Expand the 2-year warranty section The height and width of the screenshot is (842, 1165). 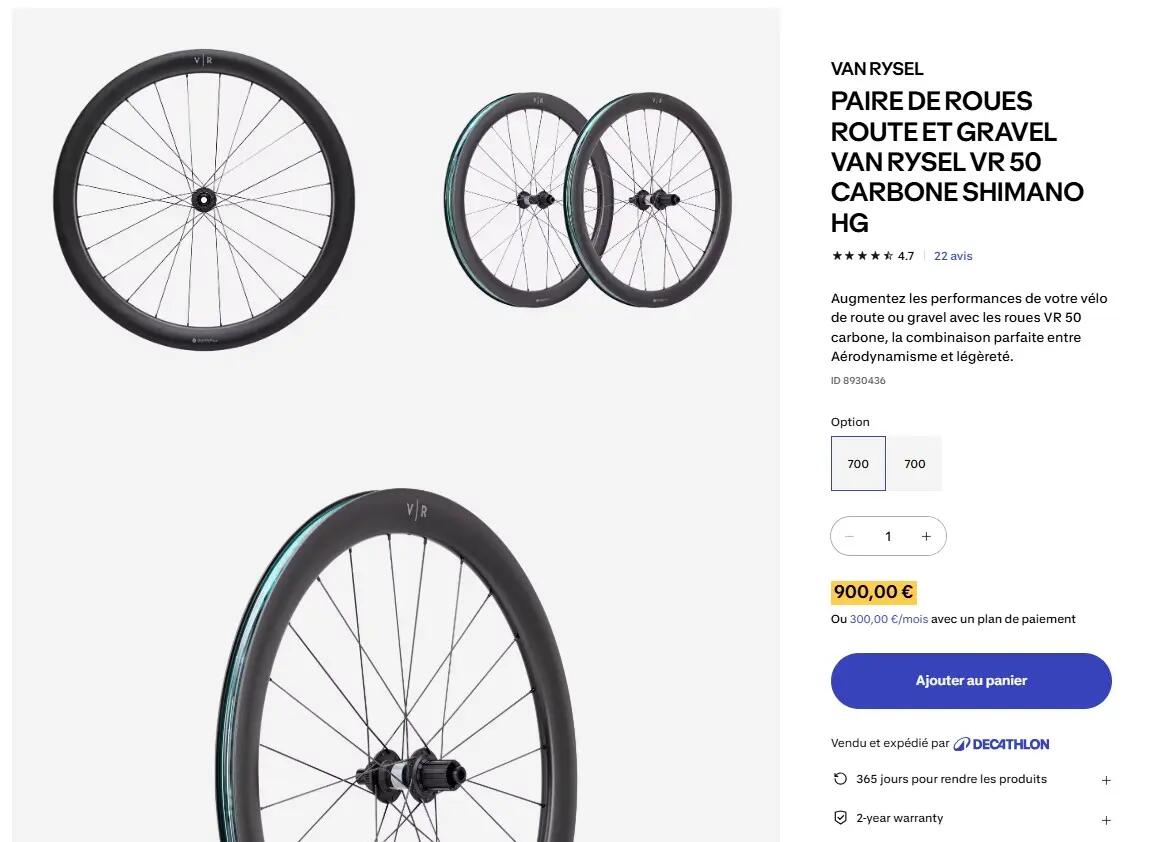pyautogui.click(x=1106, y=820)
